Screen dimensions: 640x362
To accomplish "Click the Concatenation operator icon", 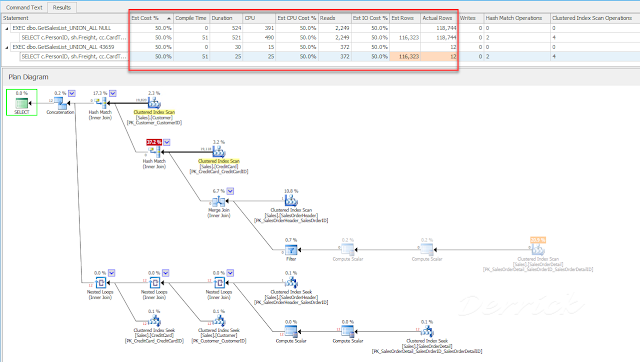I will [60, 103].
